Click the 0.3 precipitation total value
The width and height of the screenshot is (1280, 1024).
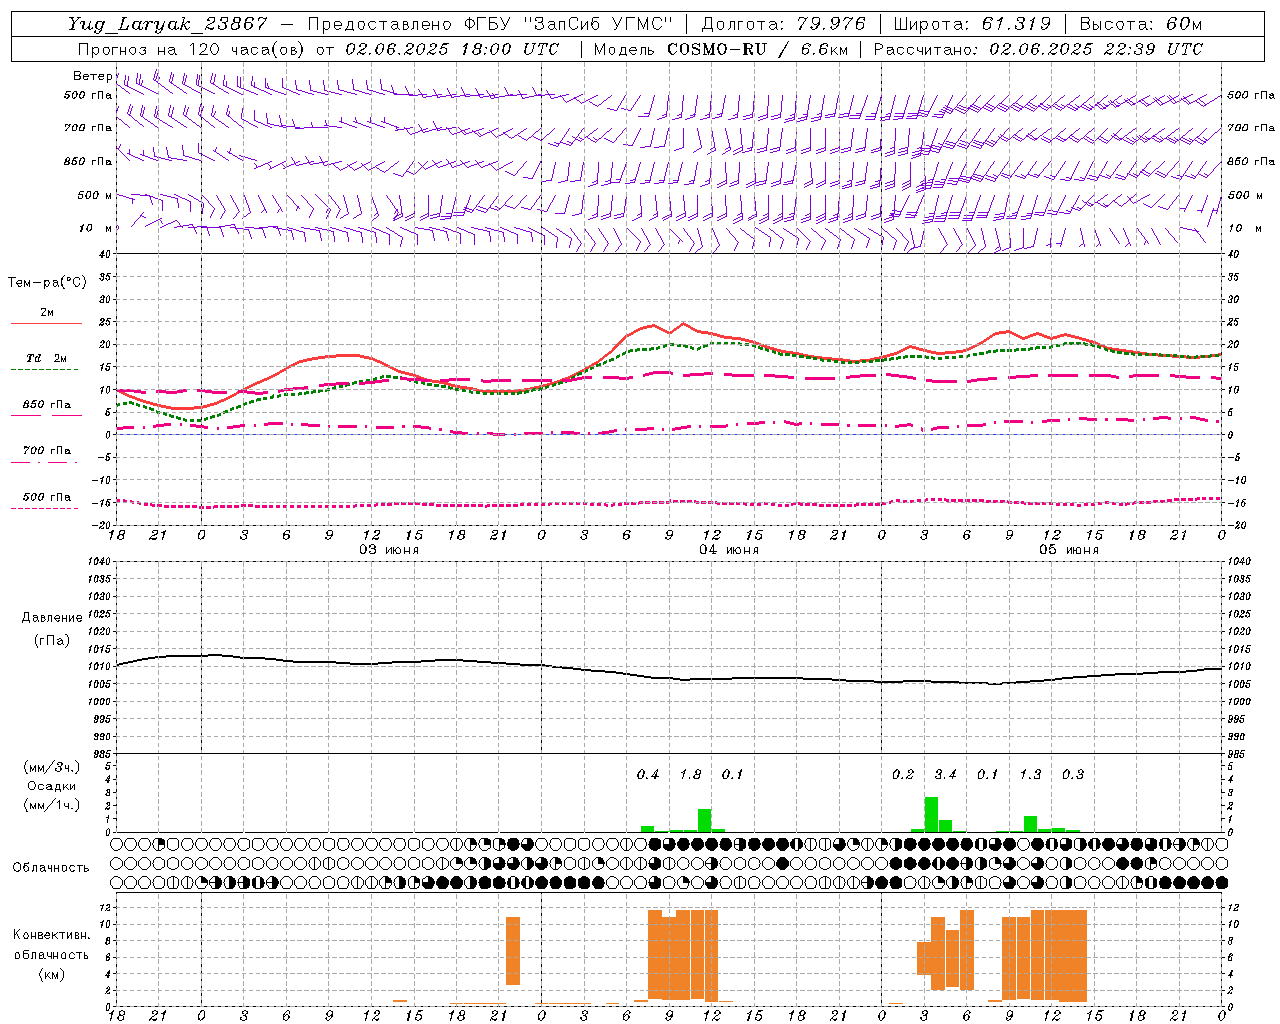1073,775
